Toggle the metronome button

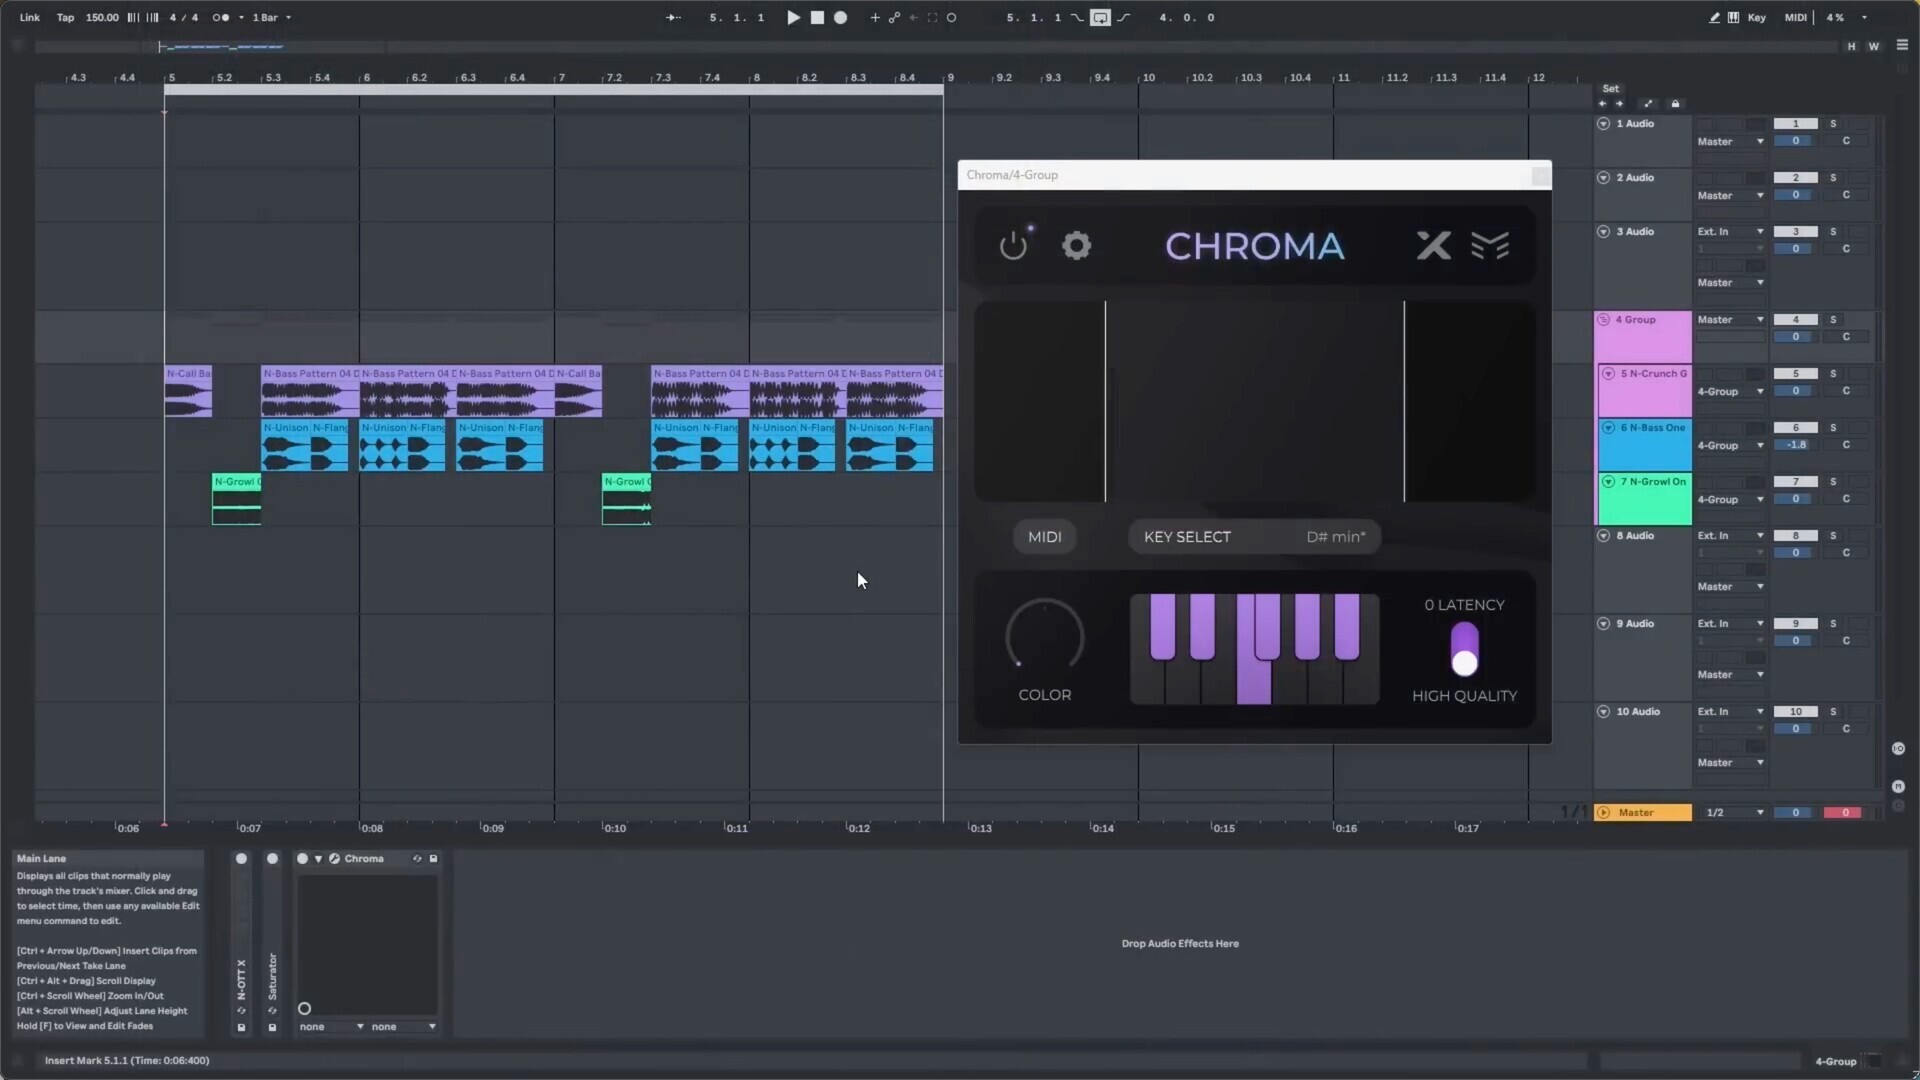coord(221,17)
